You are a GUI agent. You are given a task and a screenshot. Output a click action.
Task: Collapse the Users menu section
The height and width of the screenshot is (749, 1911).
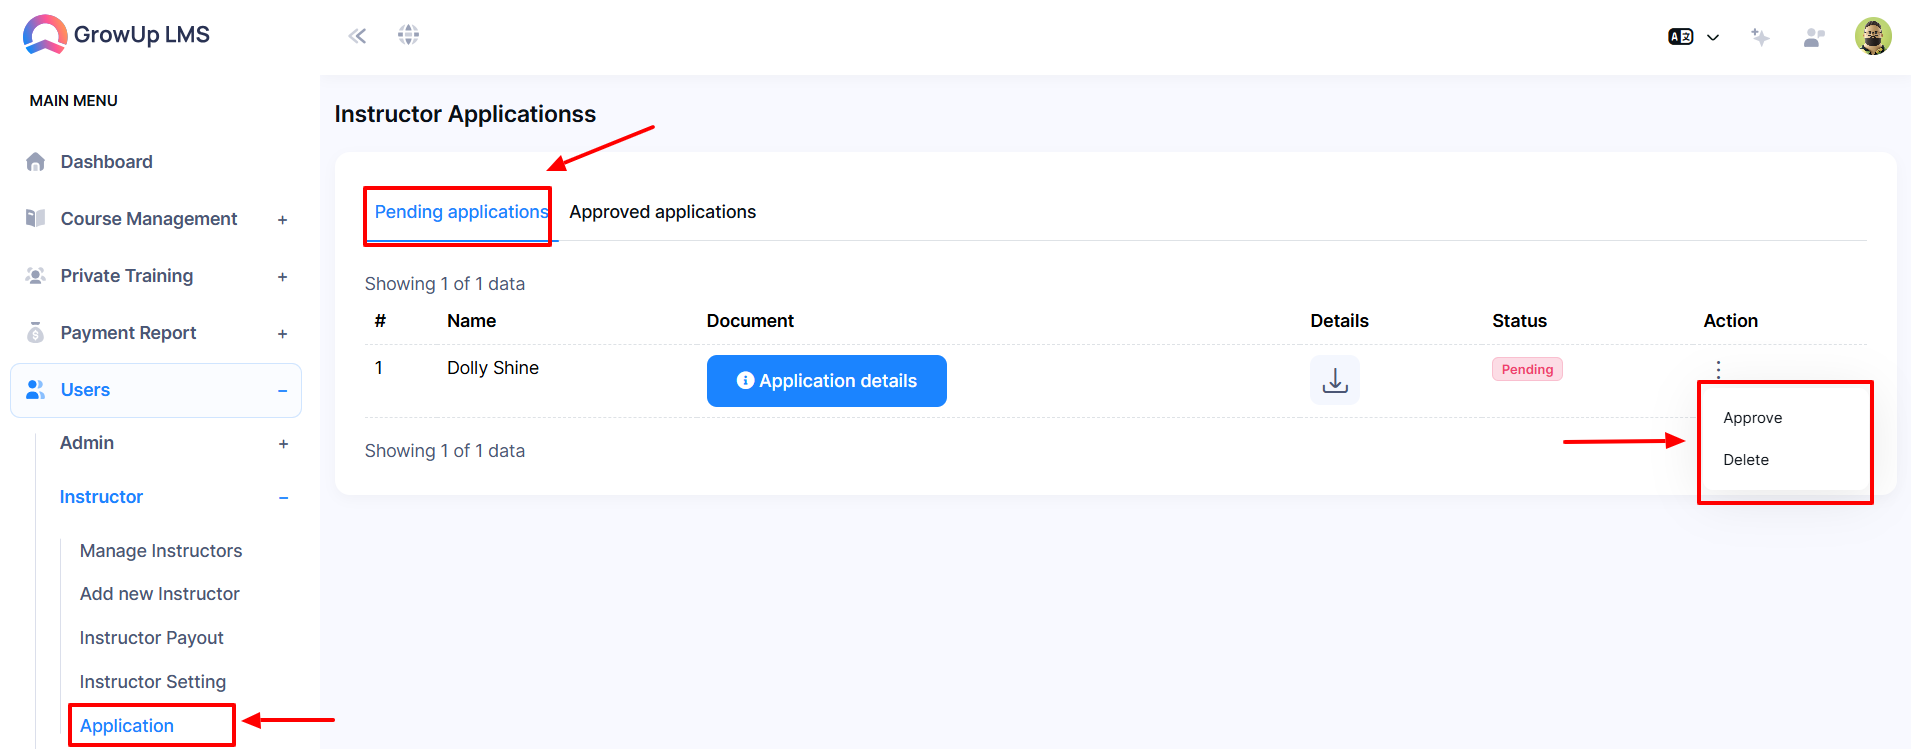click(x=156, y=390)
